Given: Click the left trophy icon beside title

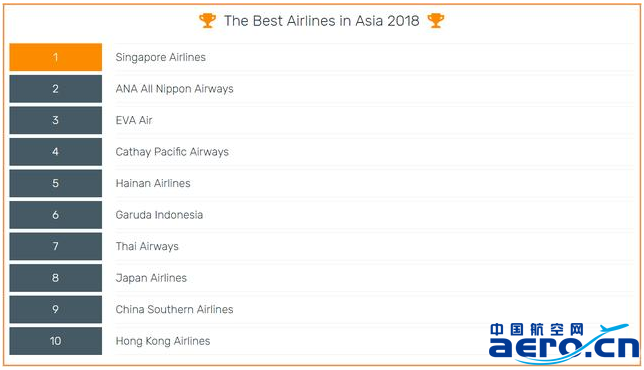Looking at the screenshot, I should (207, 21).
